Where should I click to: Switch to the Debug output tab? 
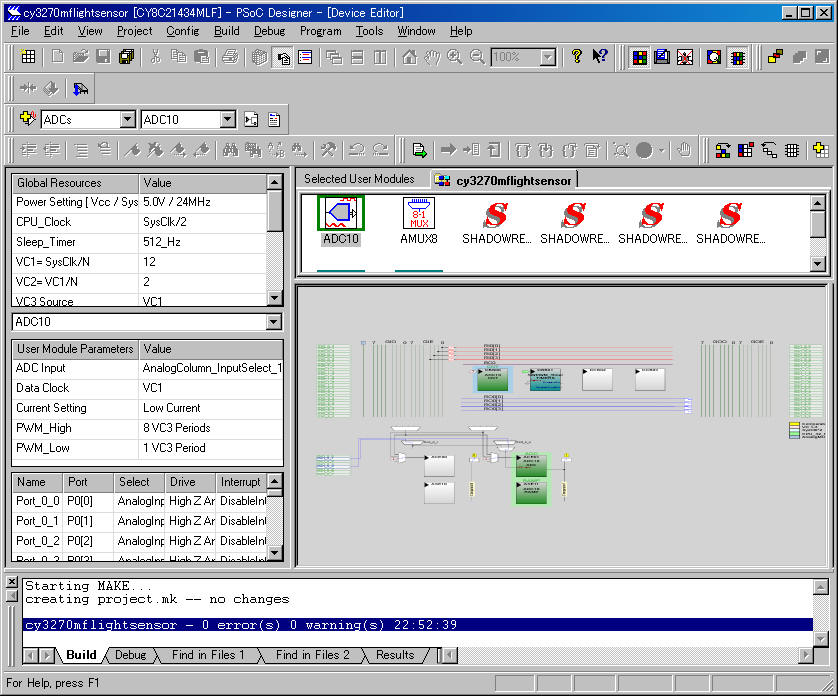[130, 655]
